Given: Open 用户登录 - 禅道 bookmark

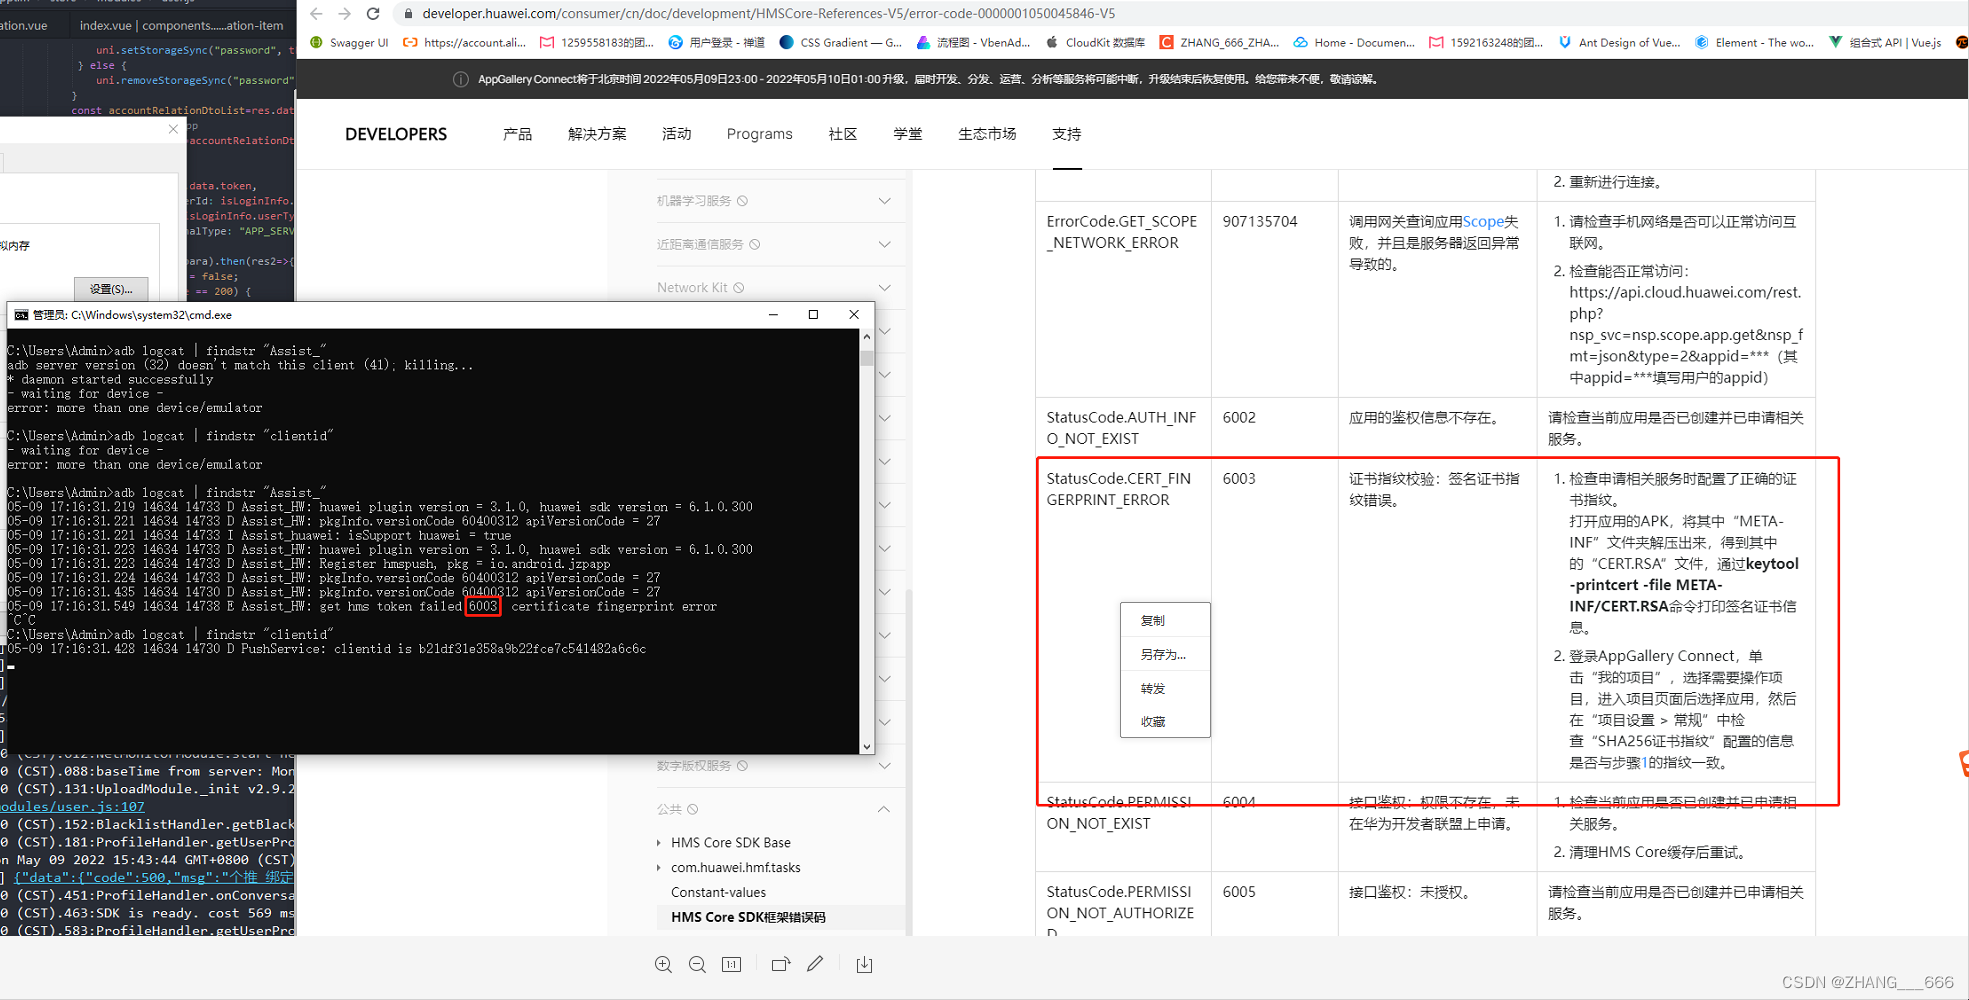Looking at the screenshot, I should pyautogui.click(x=716, y=43).
